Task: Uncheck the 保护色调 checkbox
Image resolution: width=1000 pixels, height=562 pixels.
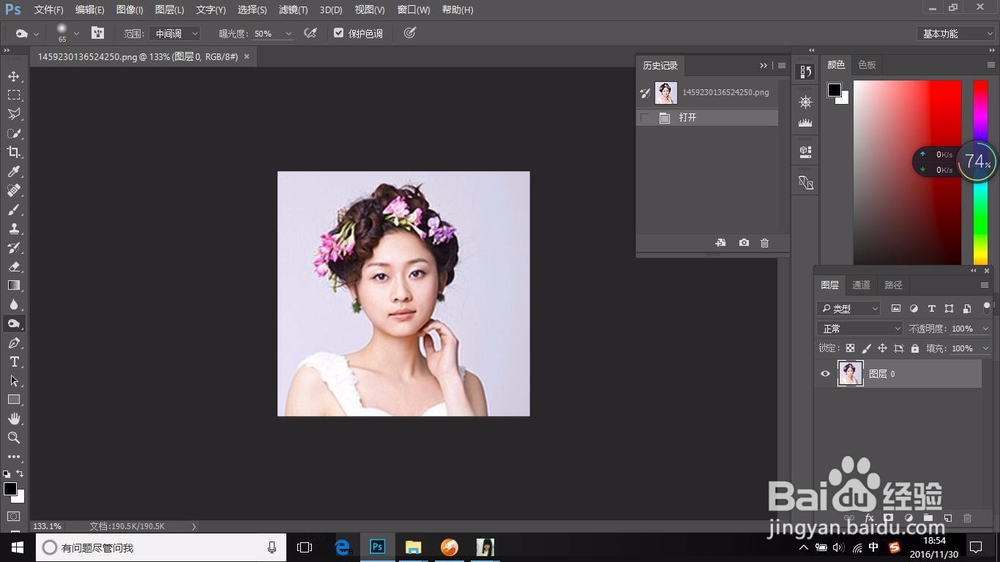Action: tap(339, 33)
